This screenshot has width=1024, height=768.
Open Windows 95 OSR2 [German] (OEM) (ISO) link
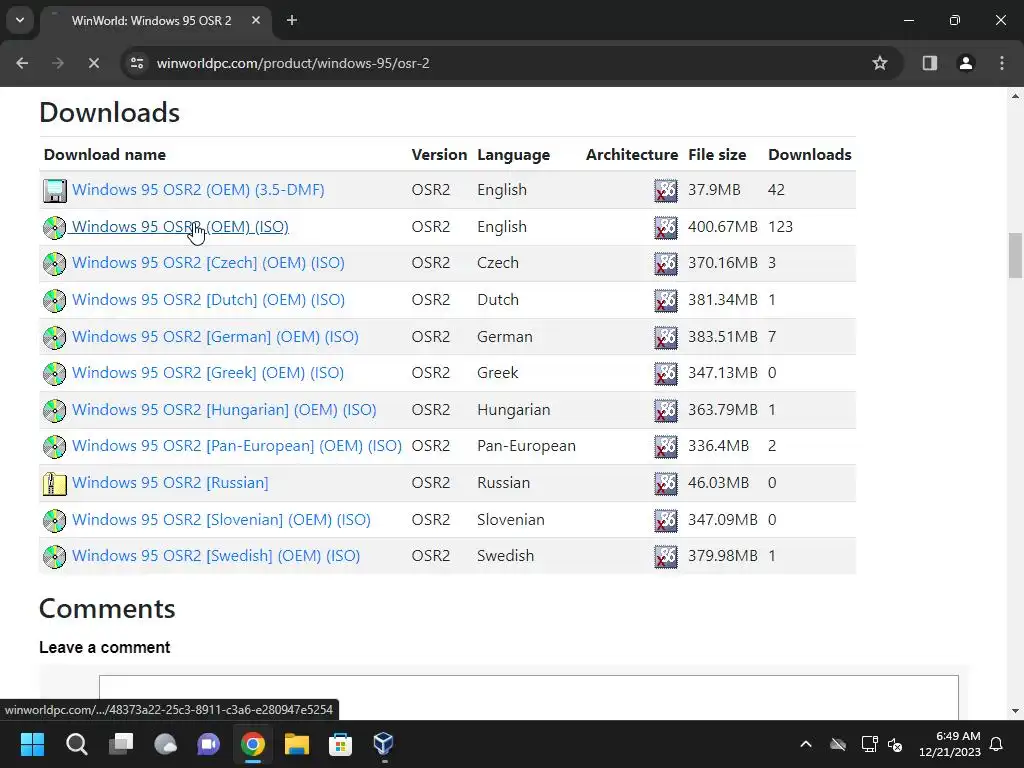[x=216, y=336]
